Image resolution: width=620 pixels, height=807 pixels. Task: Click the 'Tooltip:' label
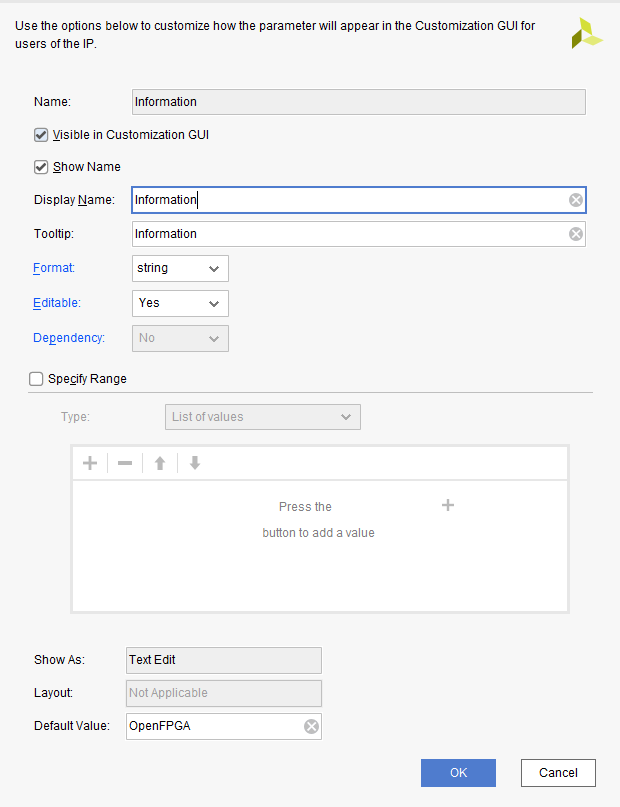coord(54,234)
